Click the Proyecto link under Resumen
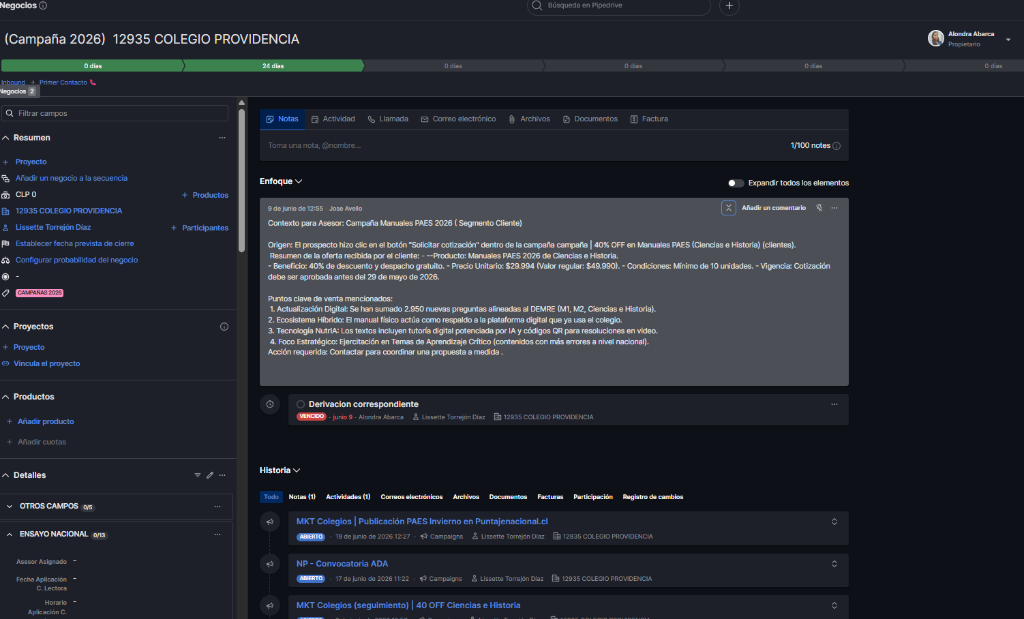The height and width of the screenshot is (619, 1024). 31,162
